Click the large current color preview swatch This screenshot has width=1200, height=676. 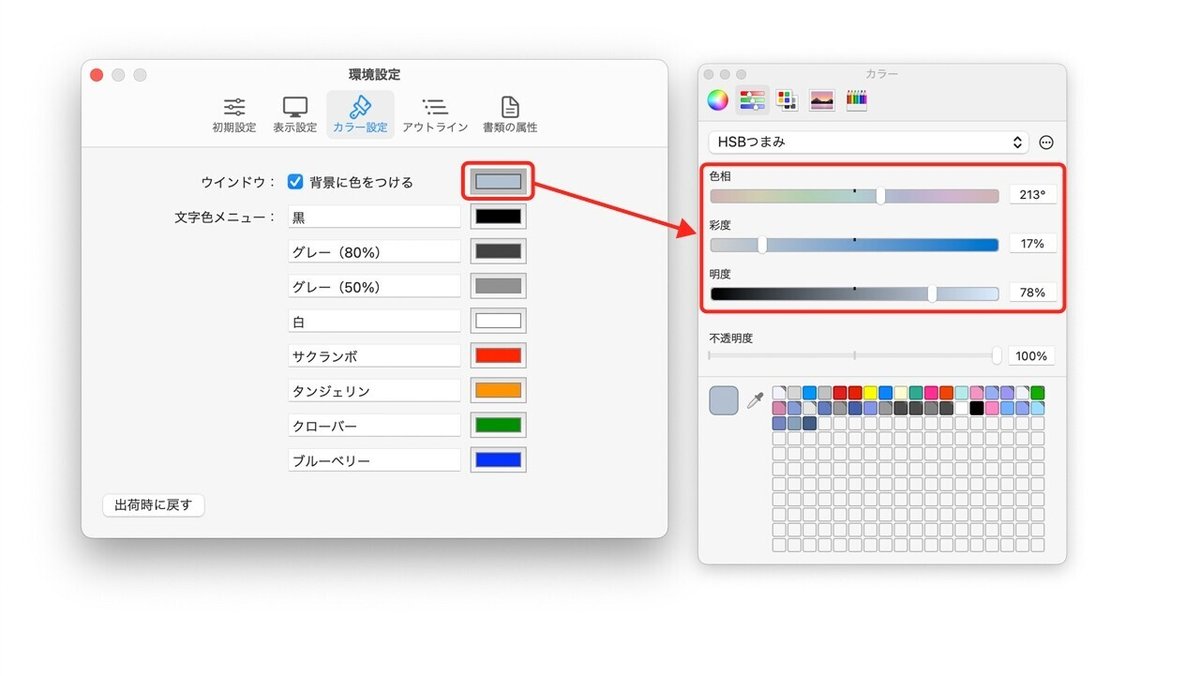(x=724, y=400)
